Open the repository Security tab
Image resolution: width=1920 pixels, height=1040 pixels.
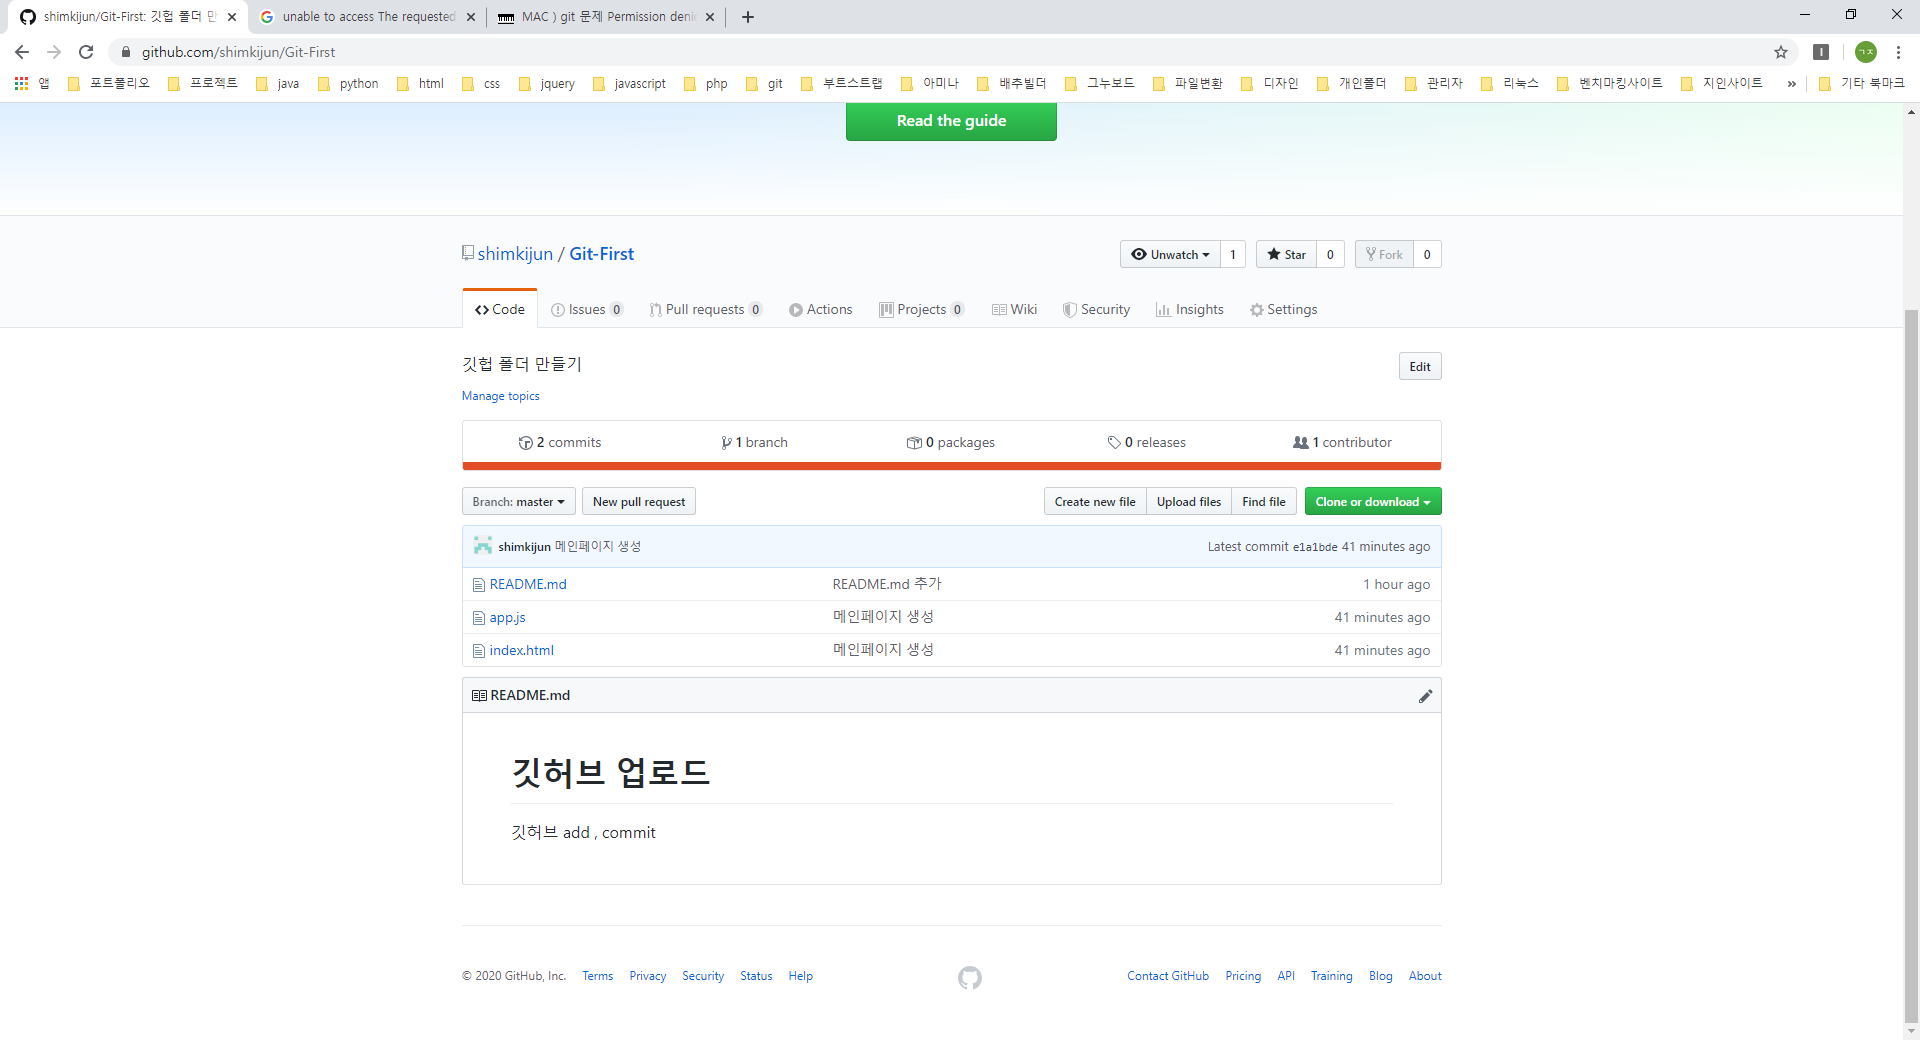click(1096, 310)
